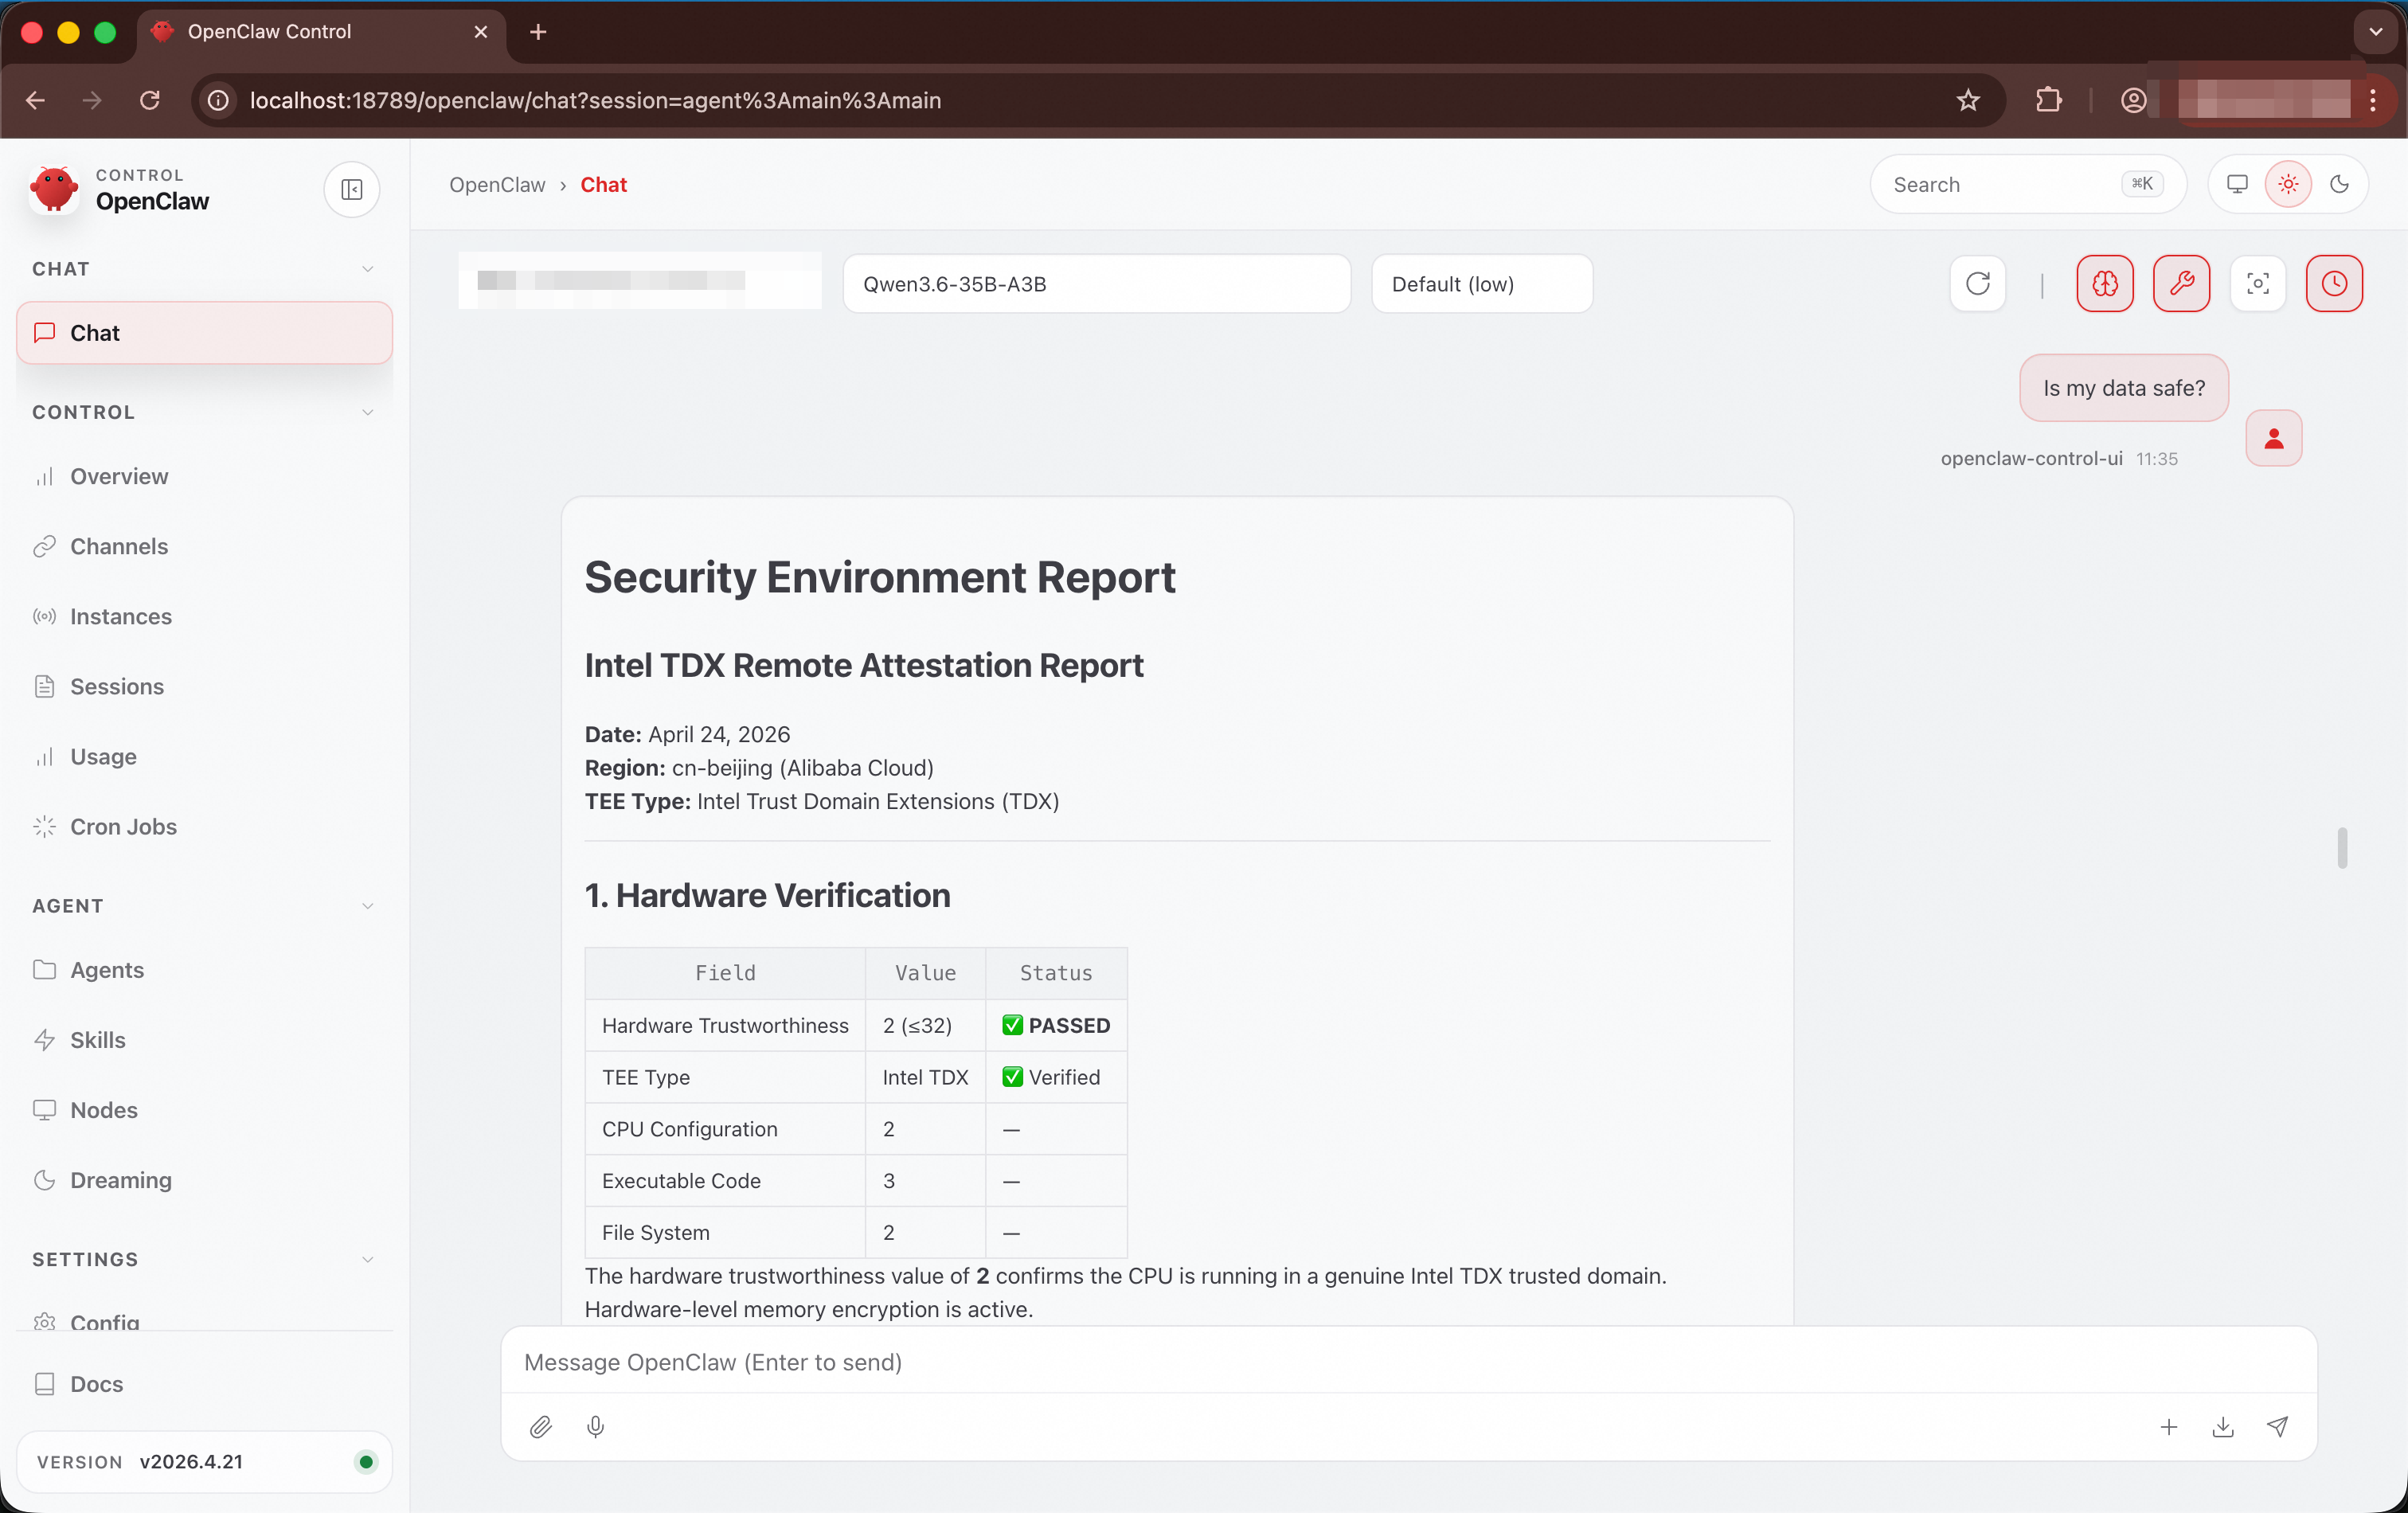
Task: Collapse the sidebar with the panel icon
Action: [x=351, y=189]
